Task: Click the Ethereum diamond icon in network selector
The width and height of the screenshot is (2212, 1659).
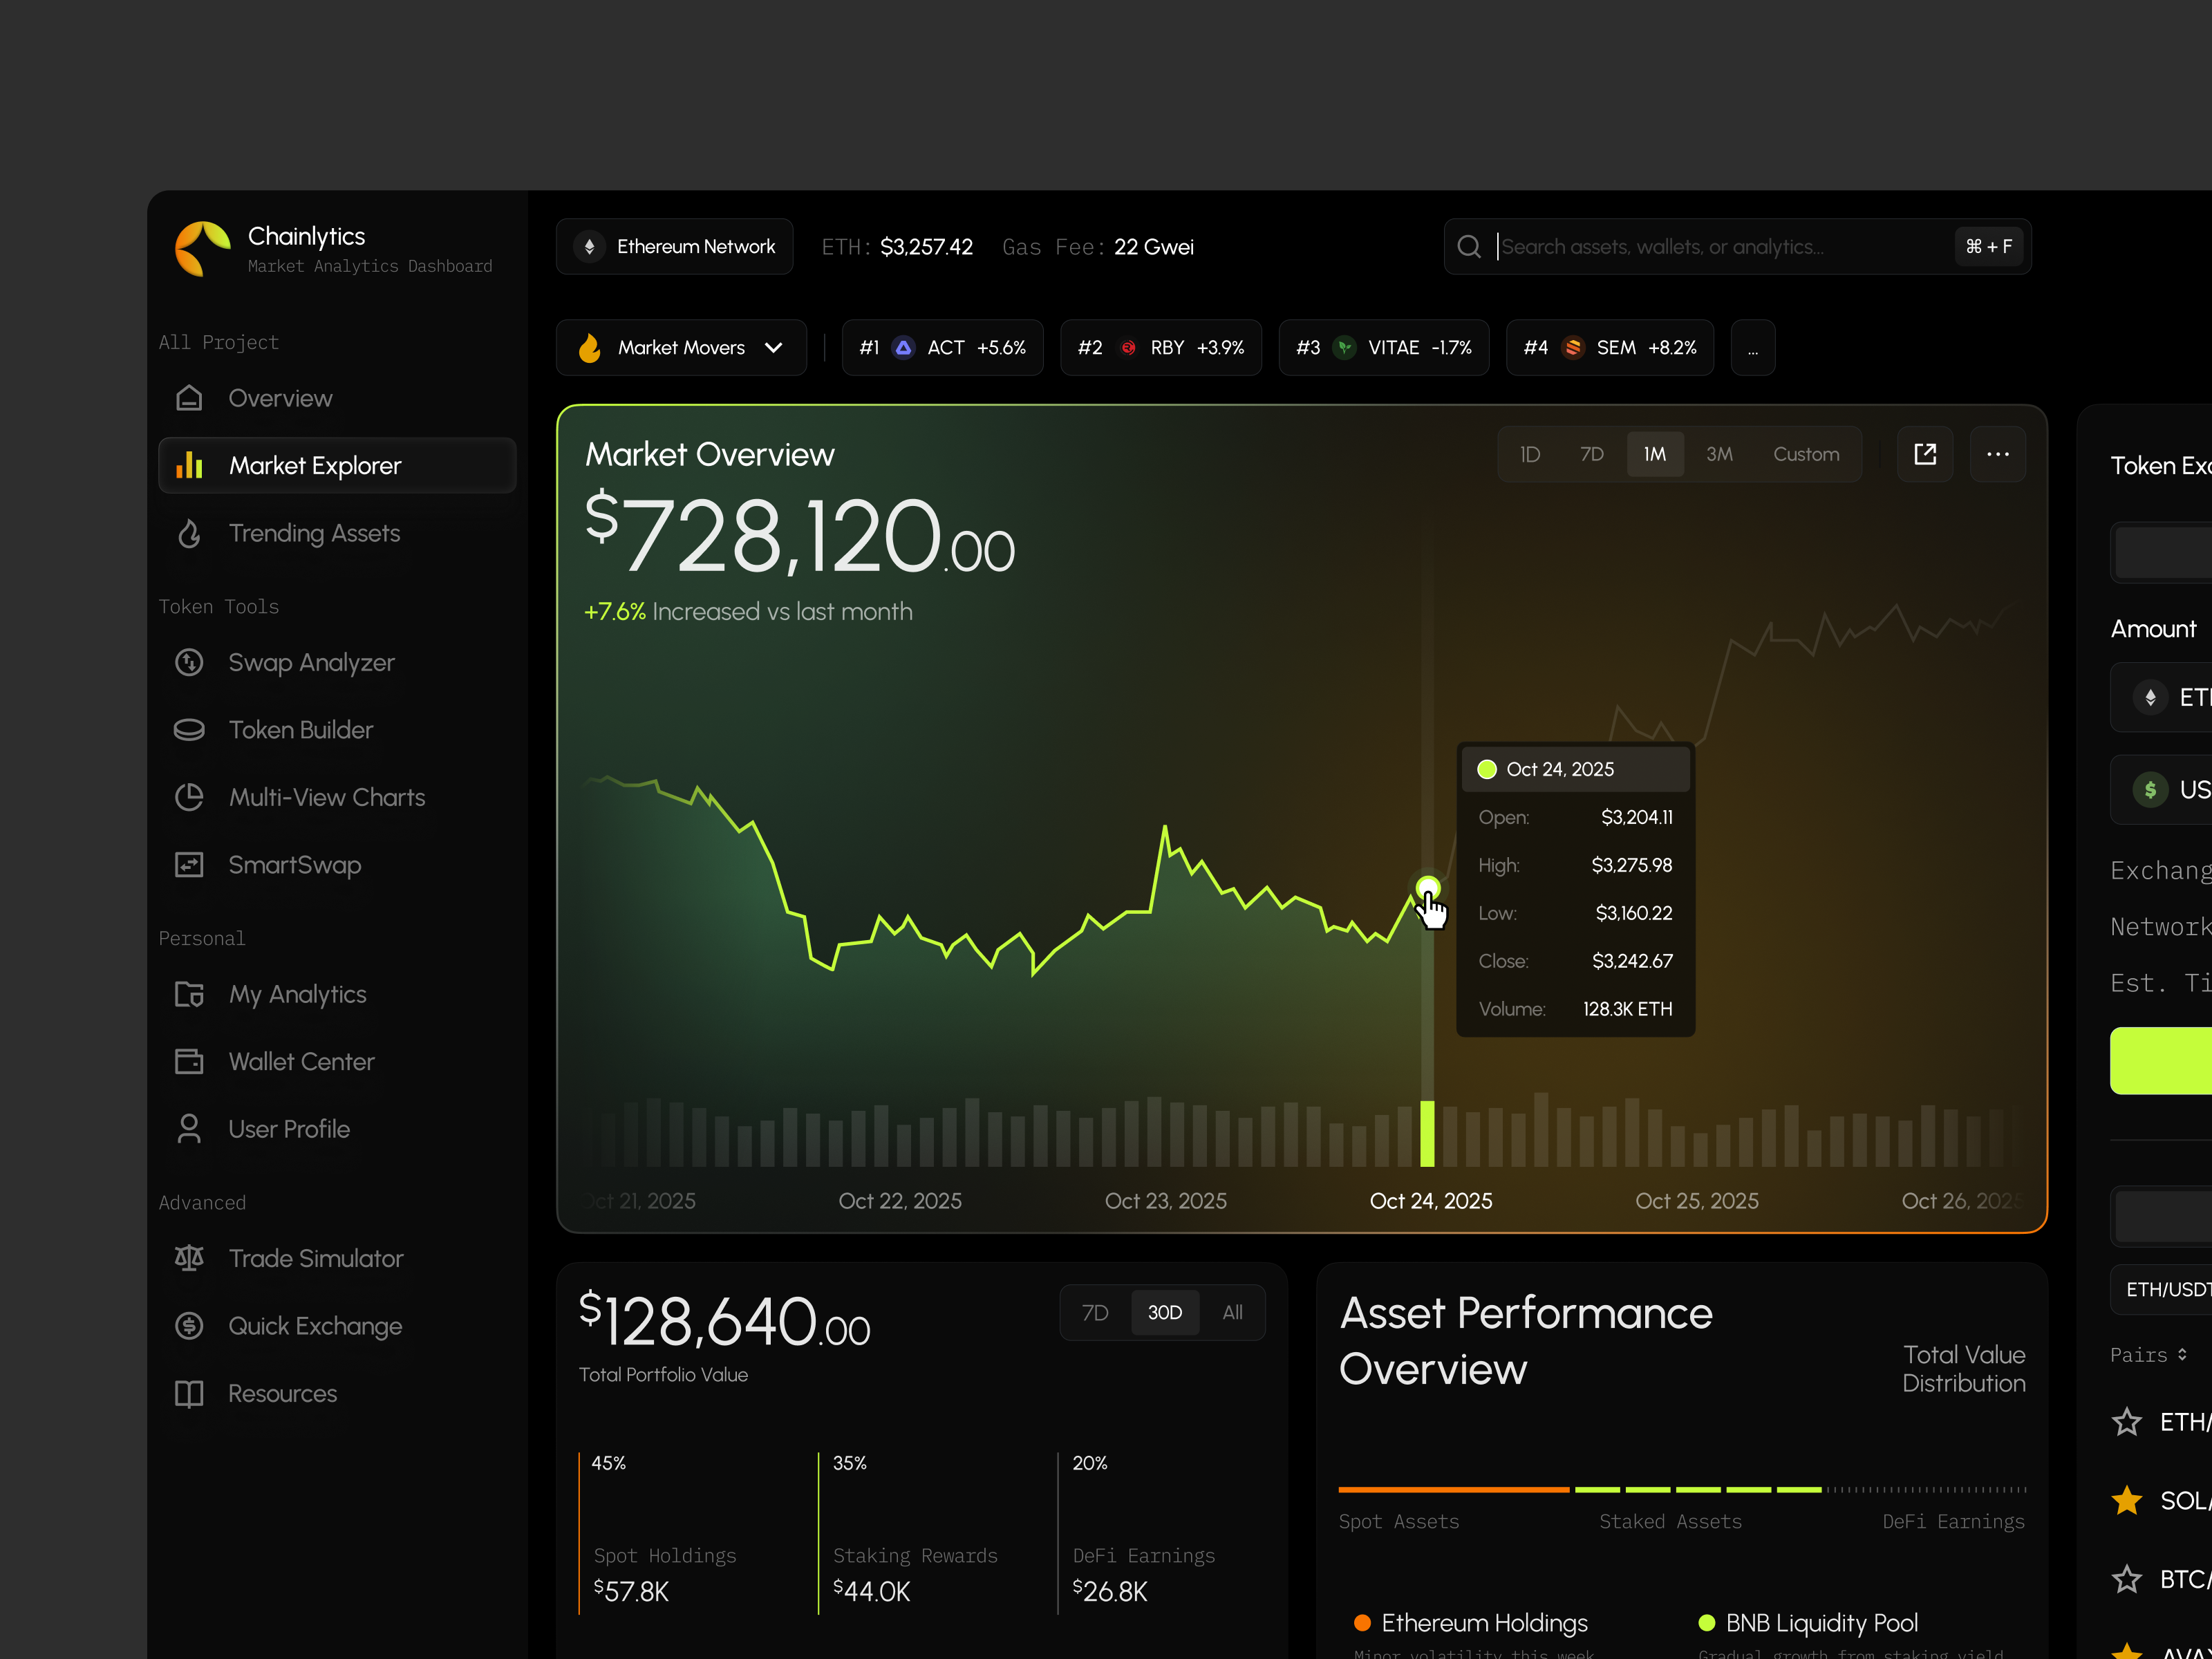Action: (590, 247)
